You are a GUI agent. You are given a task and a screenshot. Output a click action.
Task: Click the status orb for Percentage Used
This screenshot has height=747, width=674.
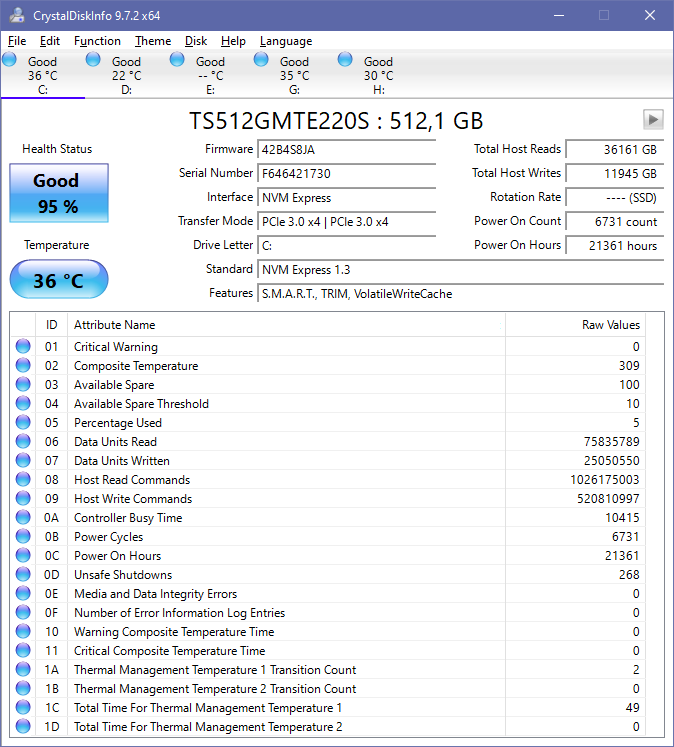pos(23,423)
